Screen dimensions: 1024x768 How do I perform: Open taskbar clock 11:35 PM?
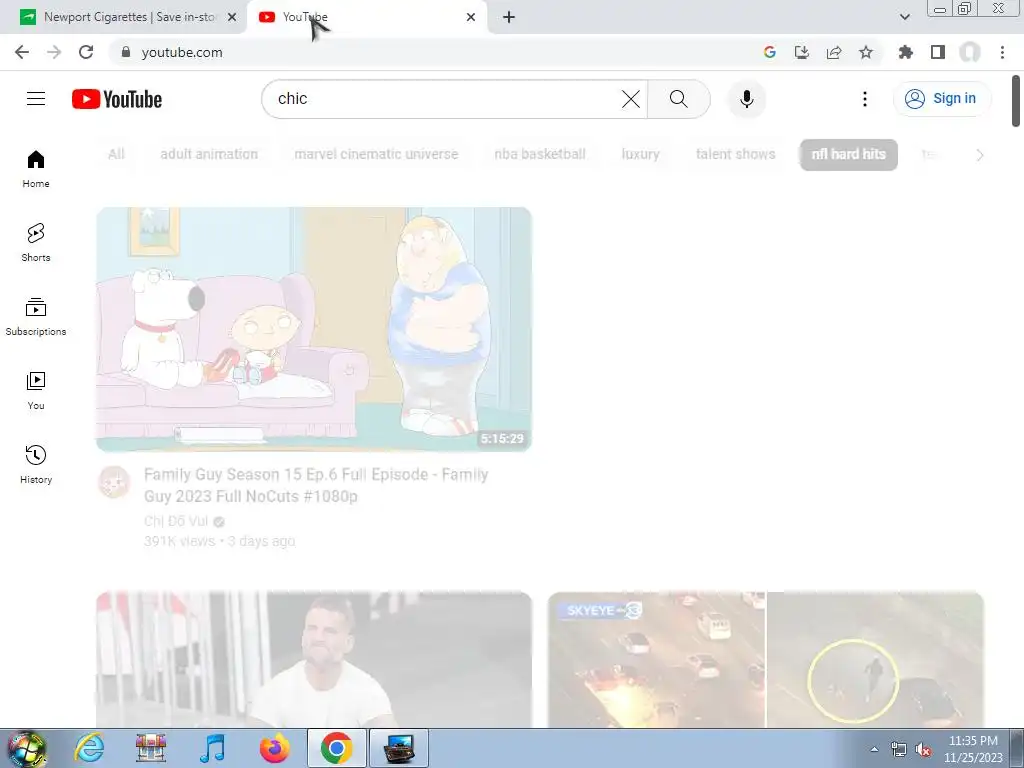pyautogui.click(x=972, y=749)
